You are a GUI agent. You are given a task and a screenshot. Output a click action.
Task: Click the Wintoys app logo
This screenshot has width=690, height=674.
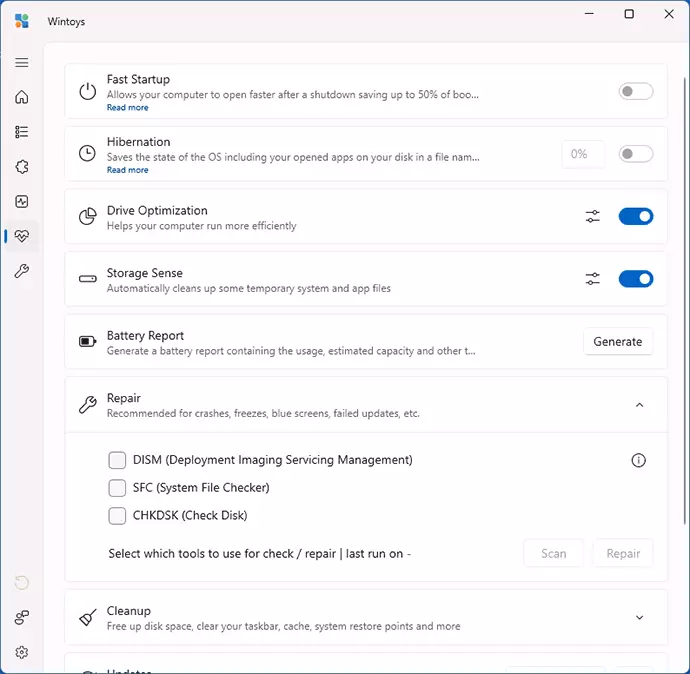(22, 21)
